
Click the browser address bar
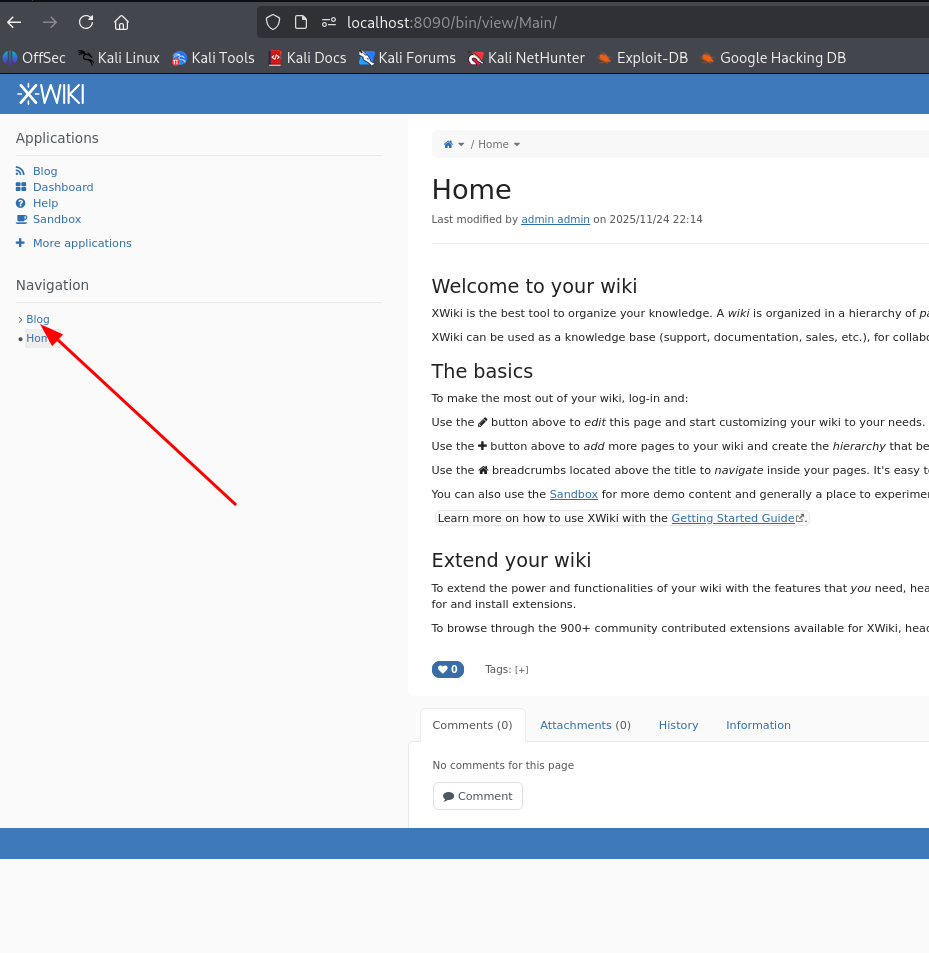pos(600,22)
